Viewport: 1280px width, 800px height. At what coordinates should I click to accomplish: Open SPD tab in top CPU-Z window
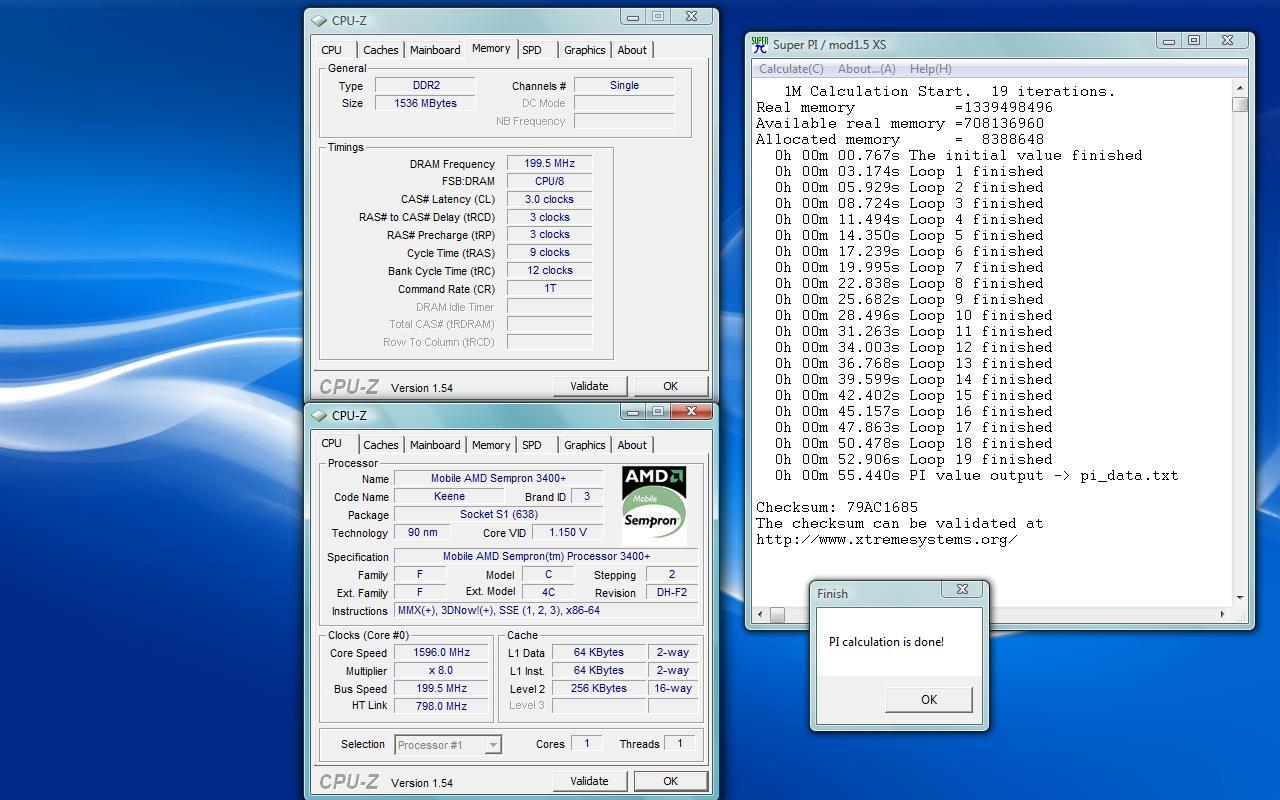[532, 50]
